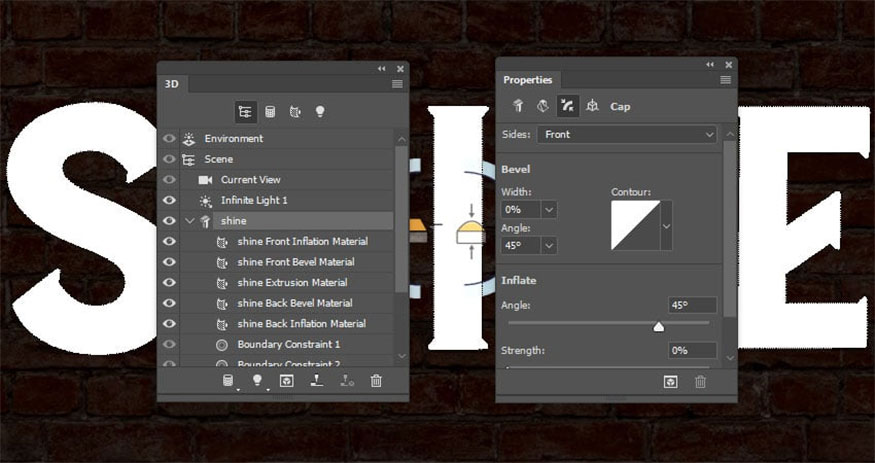Viewport: 875px width, 463px height.
Task: Switch to Mesh properties icon
Action: click(518, 106)
